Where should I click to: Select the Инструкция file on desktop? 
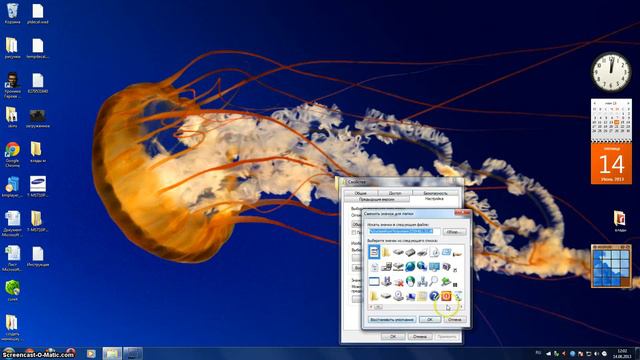click(x=38, y=257)
